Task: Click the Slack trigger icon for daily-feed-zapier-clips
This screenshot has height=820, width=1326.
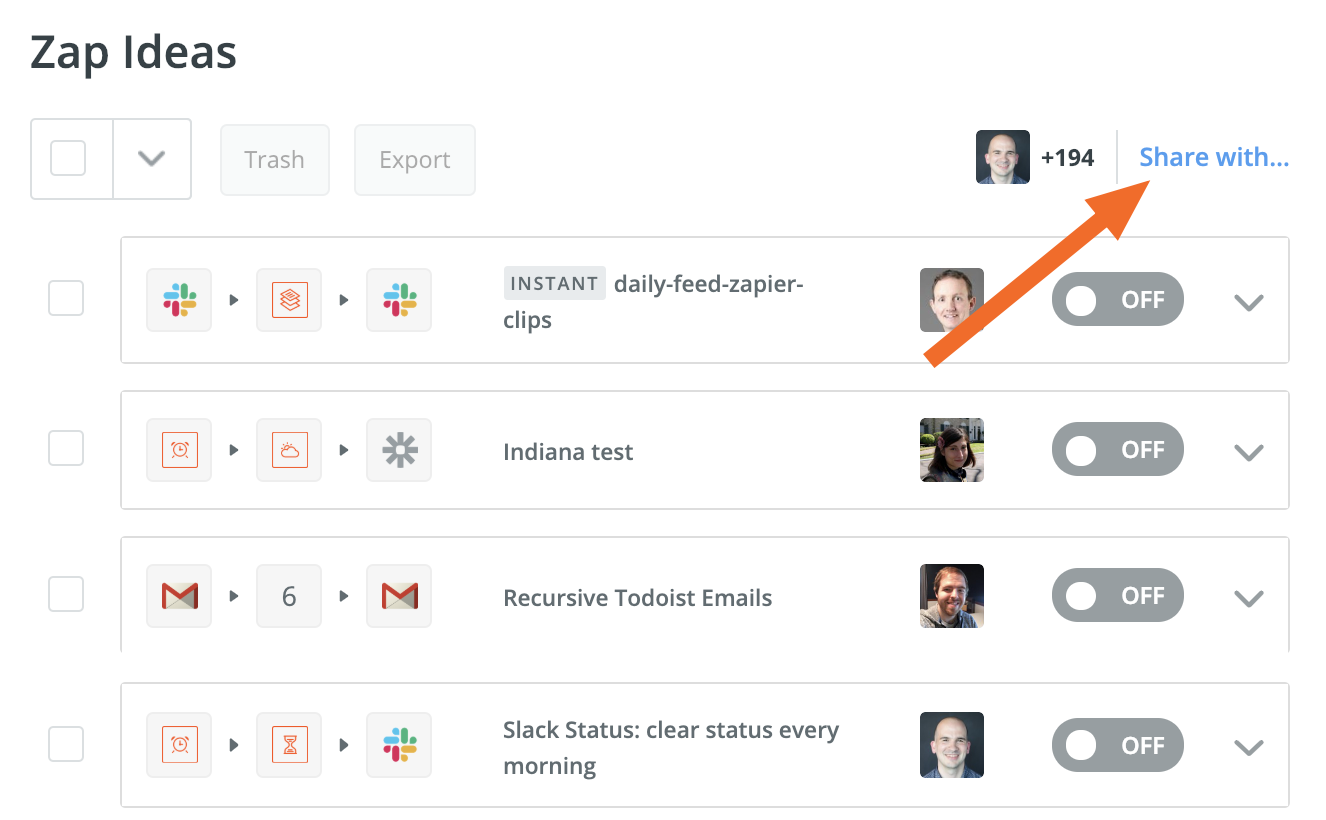Action: (x=179, y=300)
